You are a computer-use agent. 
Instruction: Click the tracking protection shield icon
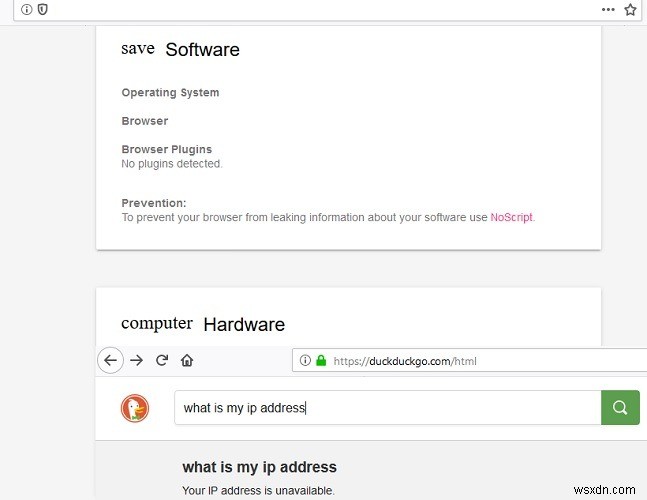[x=42, y=9]
